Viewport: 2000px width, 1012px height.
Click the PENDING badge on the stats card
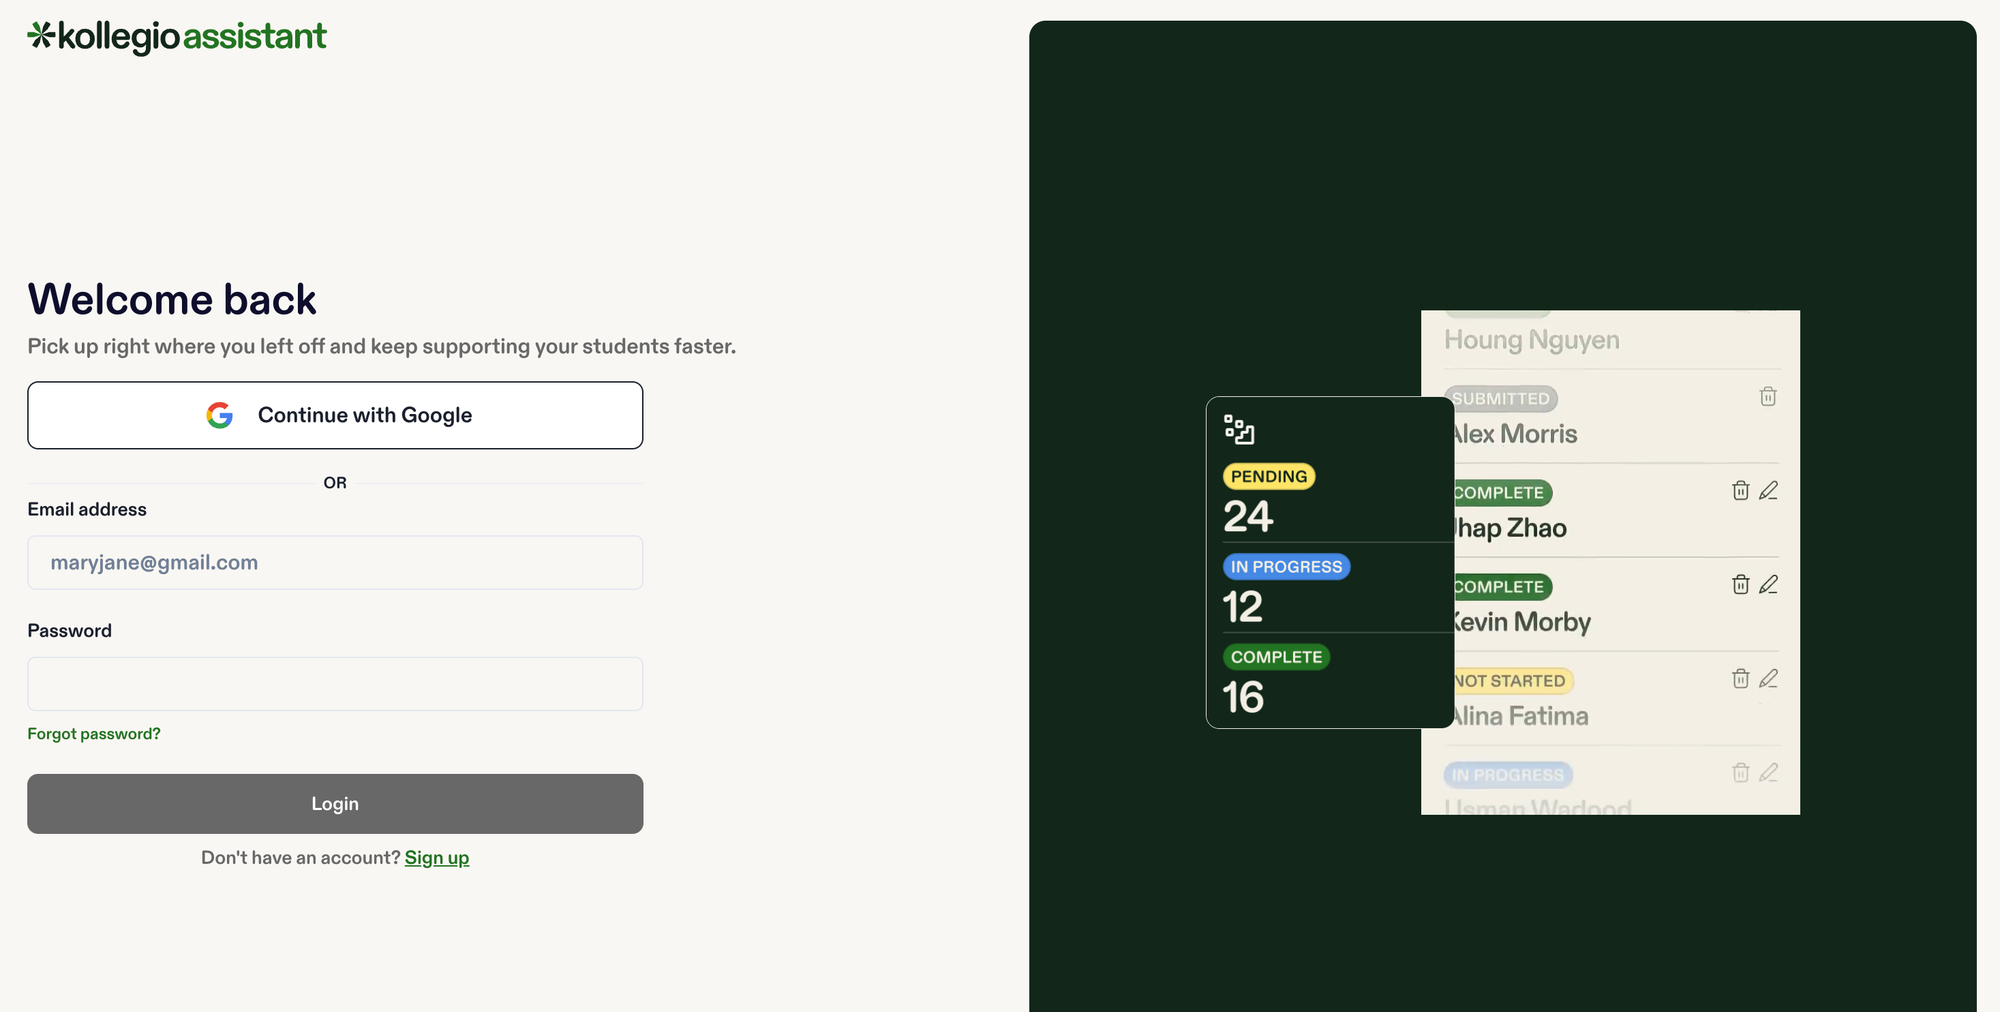tap(1268, 476)
